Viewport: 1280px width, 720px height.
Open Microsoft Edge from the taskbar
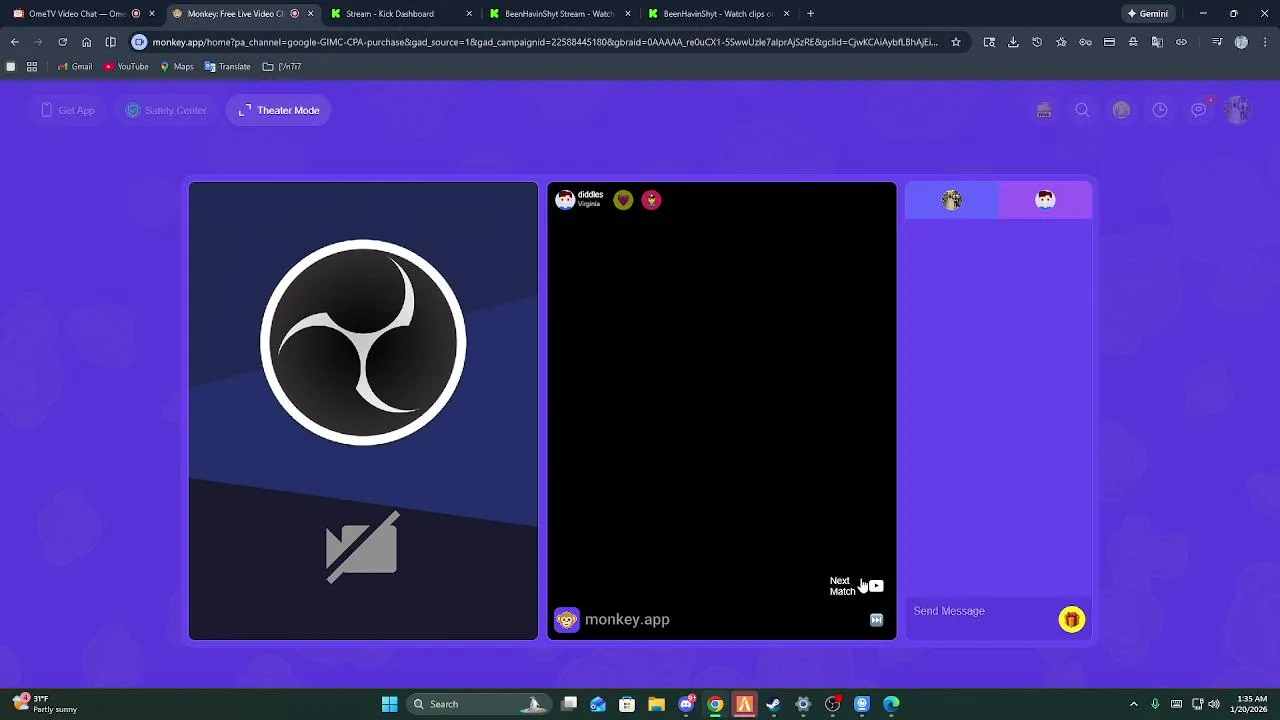pos(891,704)
